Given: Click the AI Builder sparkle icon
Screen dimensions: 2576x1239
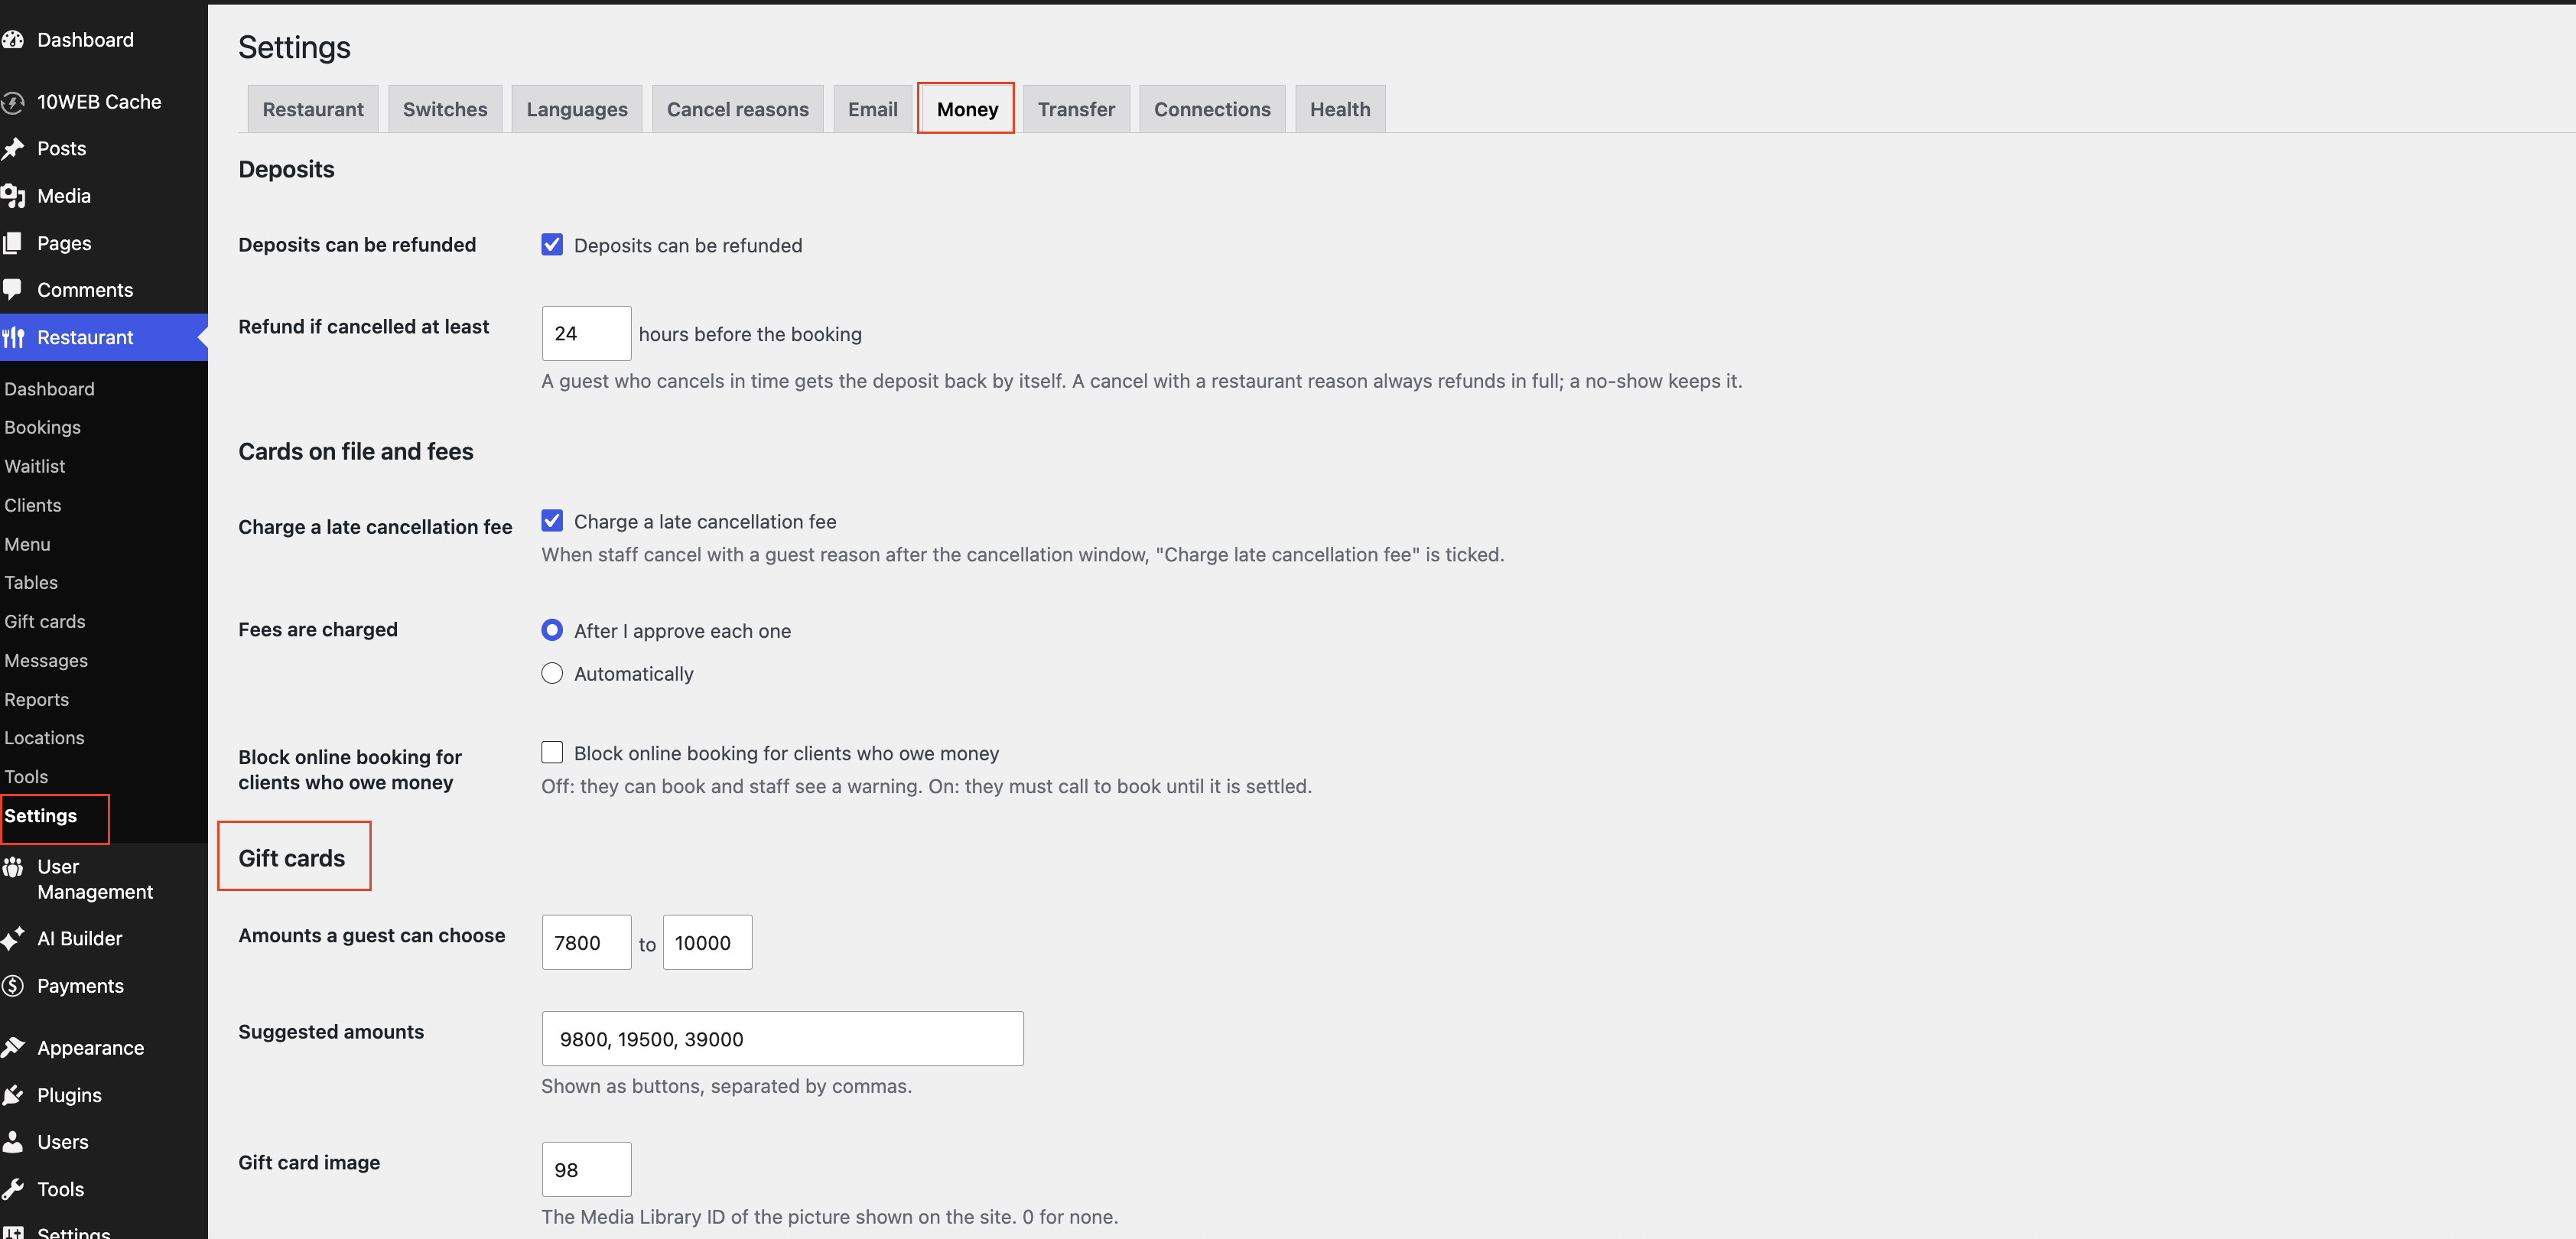Looking at the screenshot, I should 13,939.
